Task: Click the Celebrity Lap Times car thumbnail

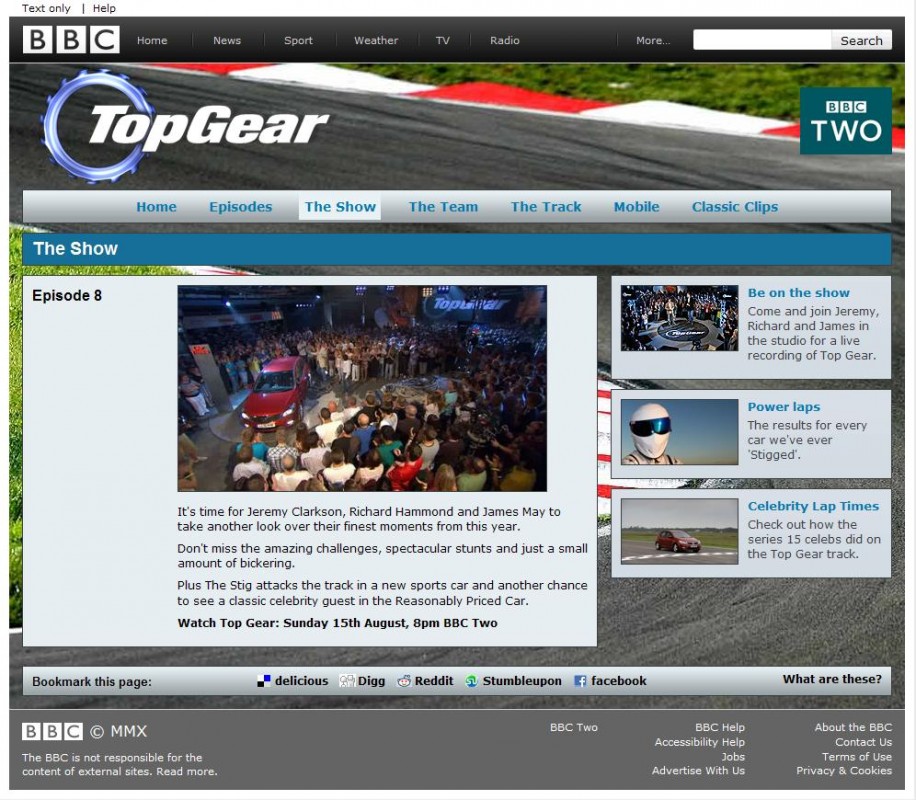Action: click(x=679, y=531)
